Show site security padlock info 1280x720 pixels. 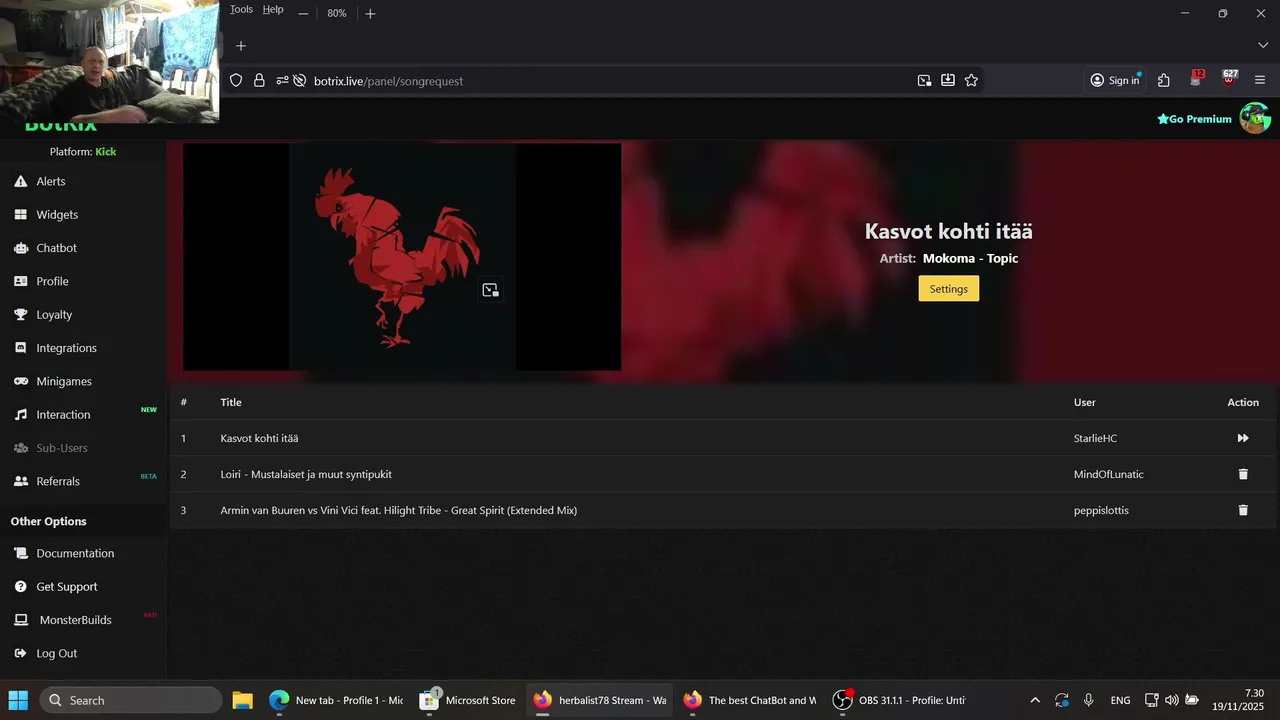259,81
